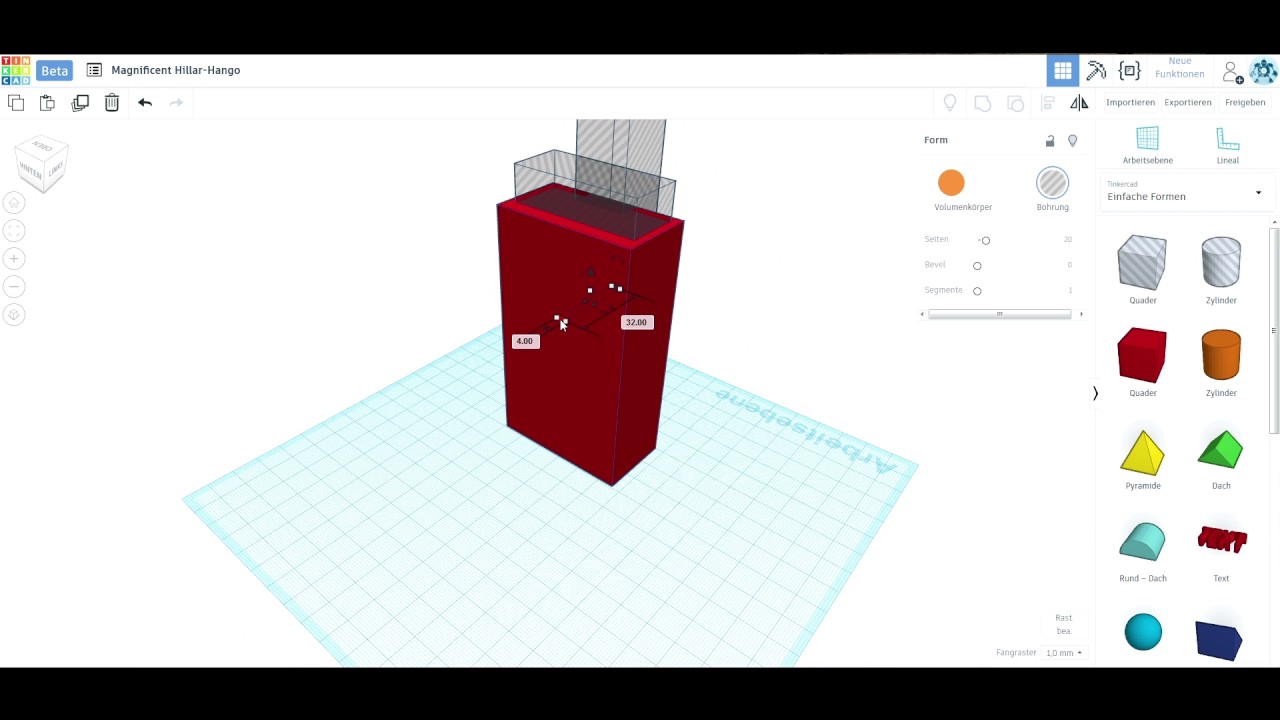The image size is (1280, 720).
Task: Click the view cube navigator
Action: [42, 163]
